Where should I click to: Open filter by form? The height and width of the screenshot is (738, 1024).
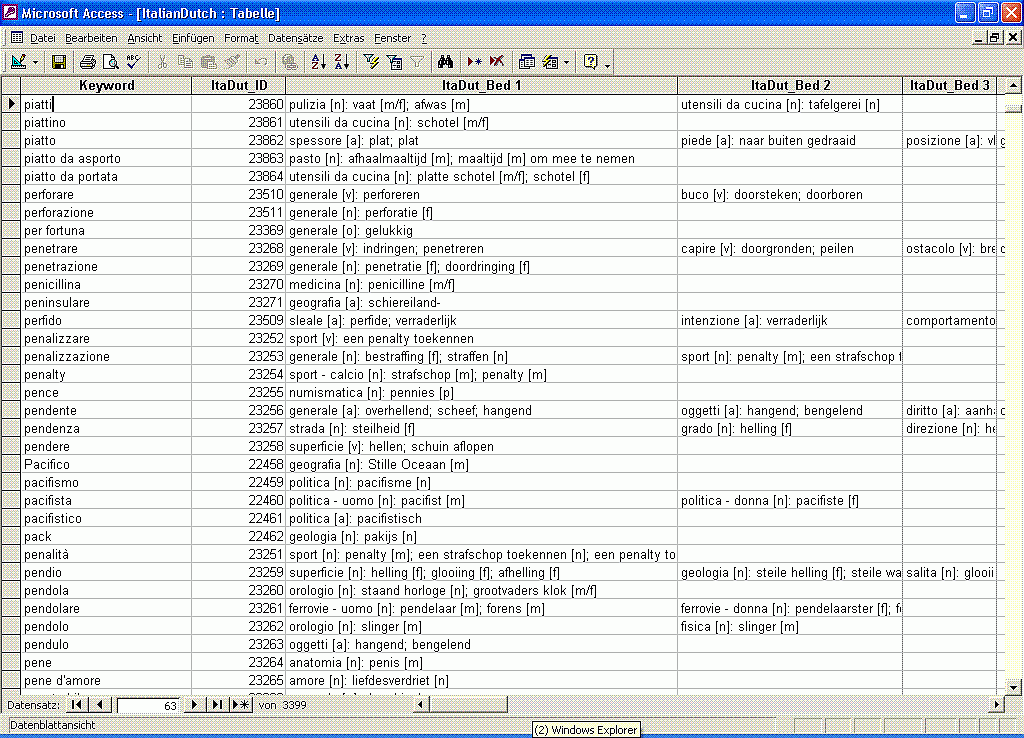tap(394, 62)
